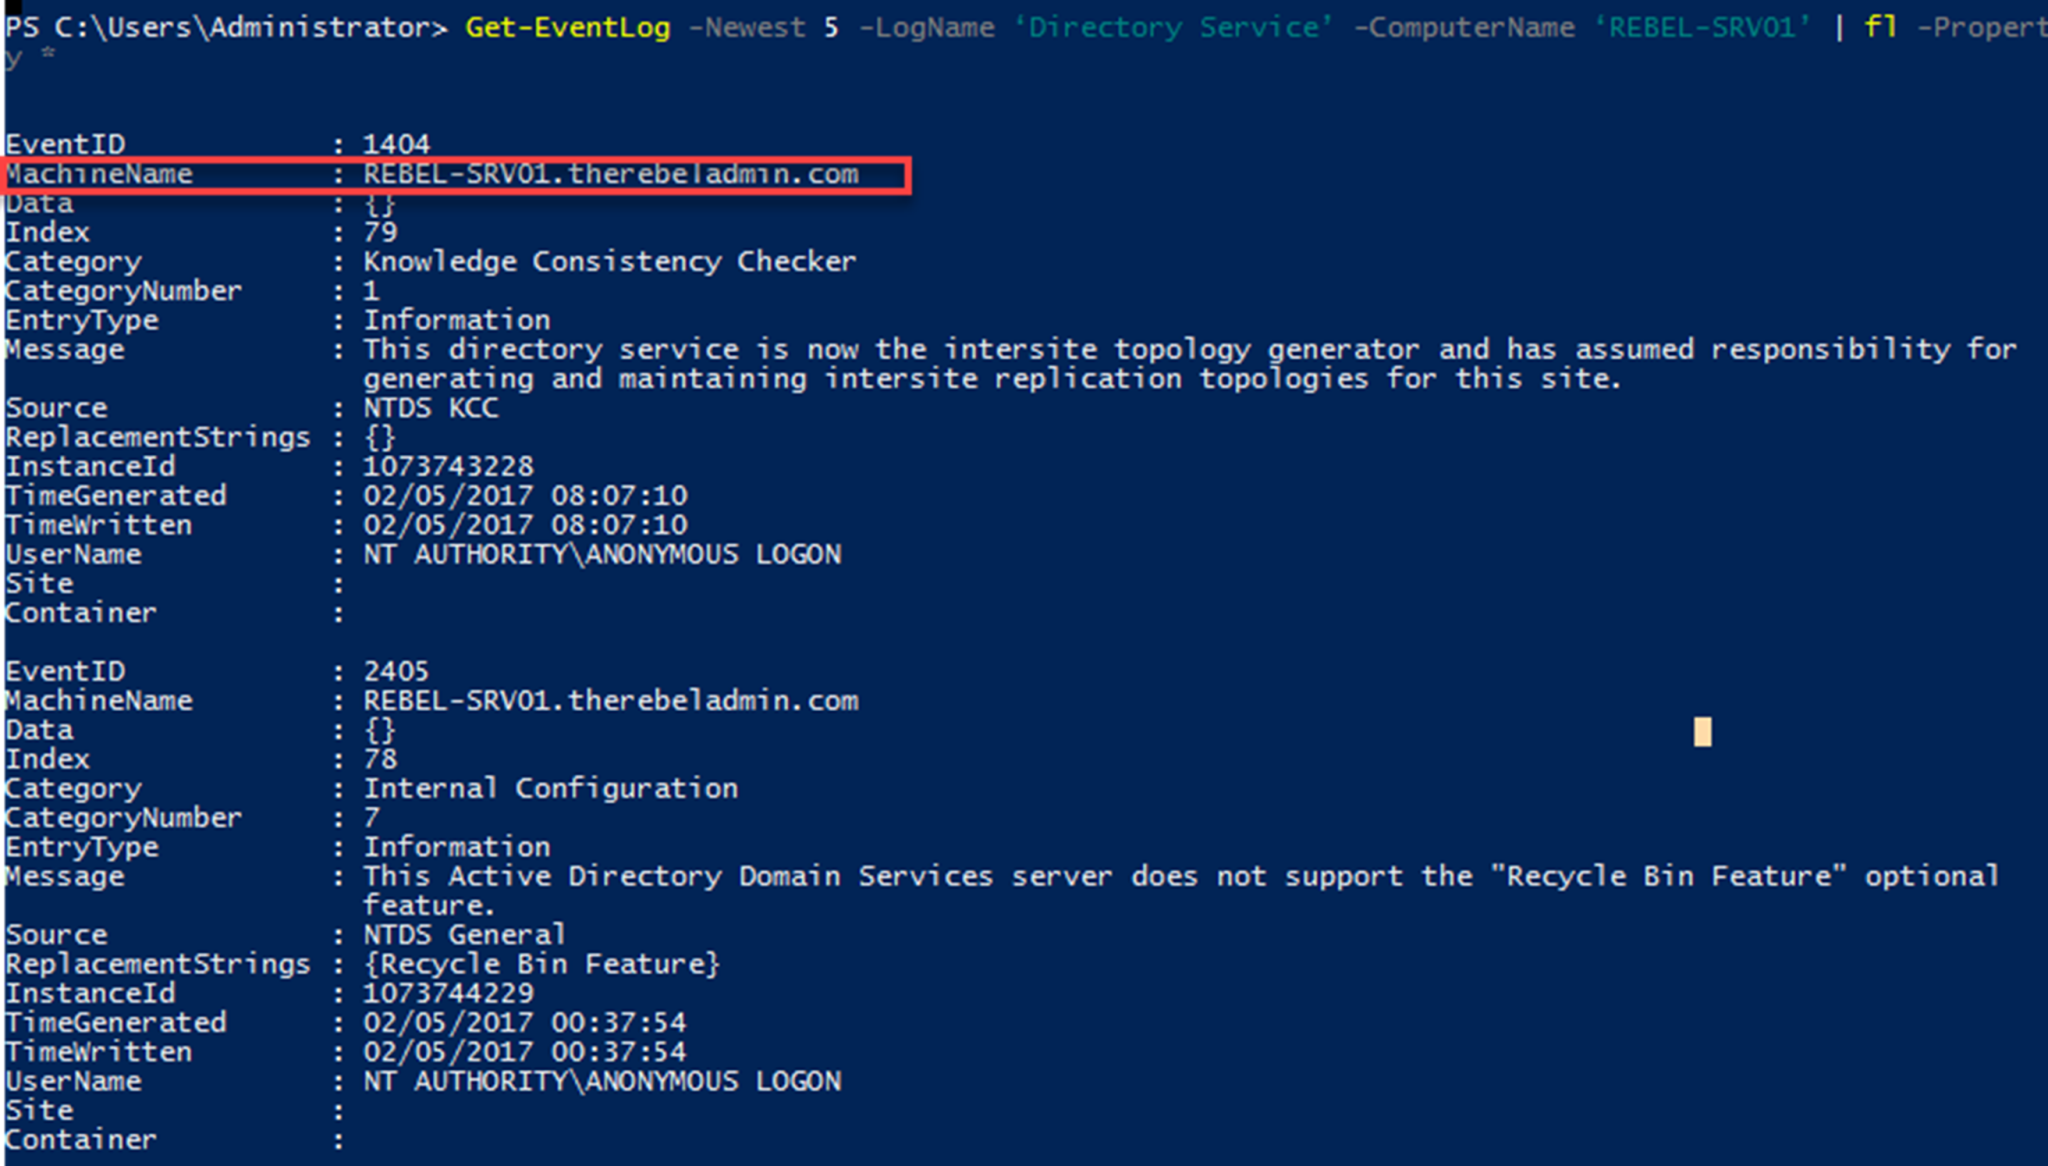Click the Get-EventLog command text
The image size is (2048, 1166).
566,27
